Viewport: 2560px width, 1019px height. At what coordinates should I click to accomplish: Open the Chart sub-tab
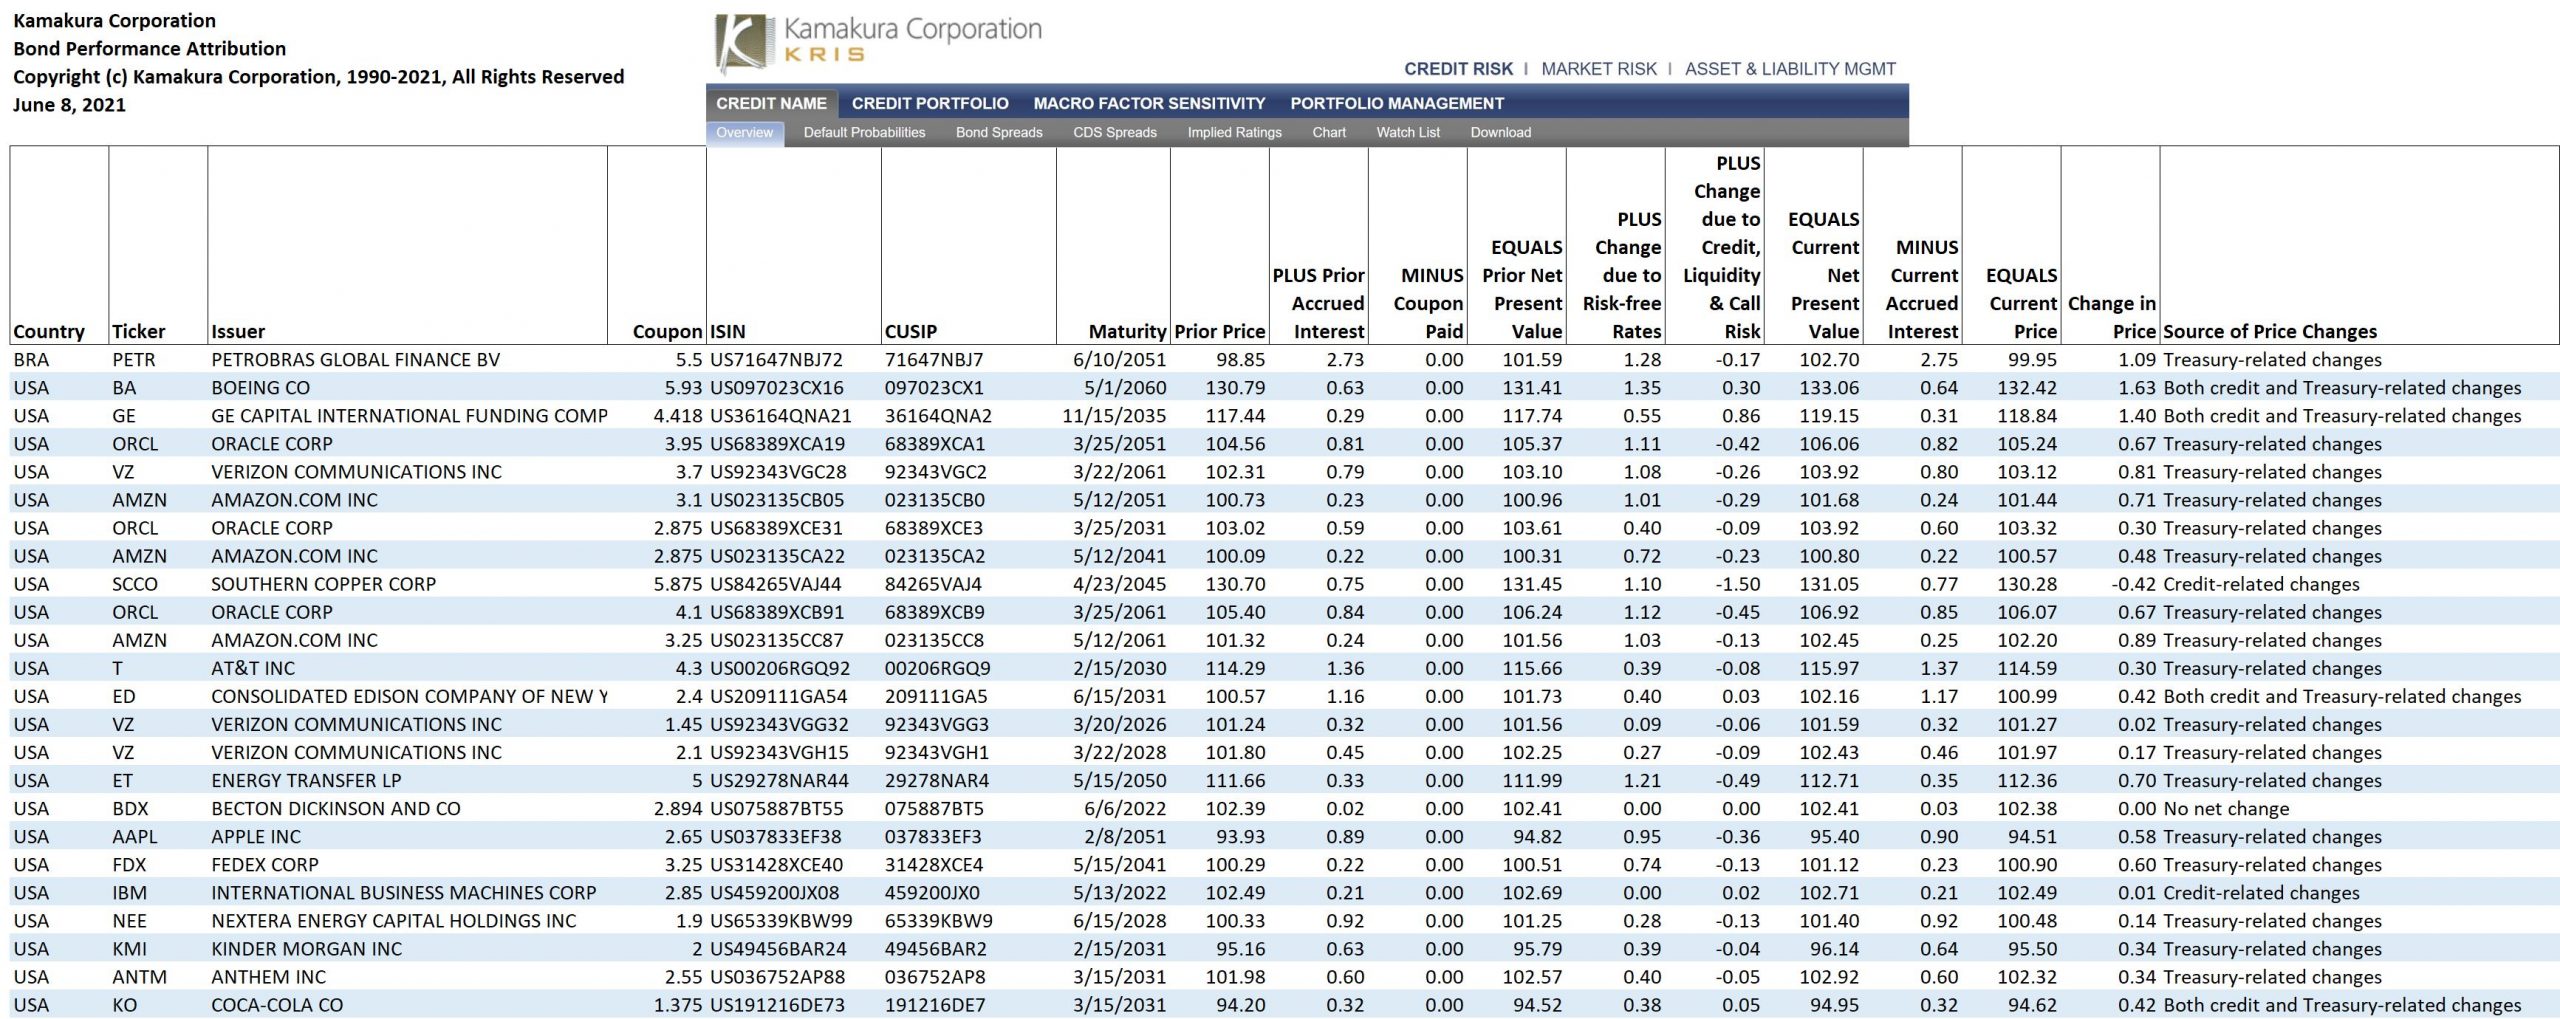(x=1328, y=132)
